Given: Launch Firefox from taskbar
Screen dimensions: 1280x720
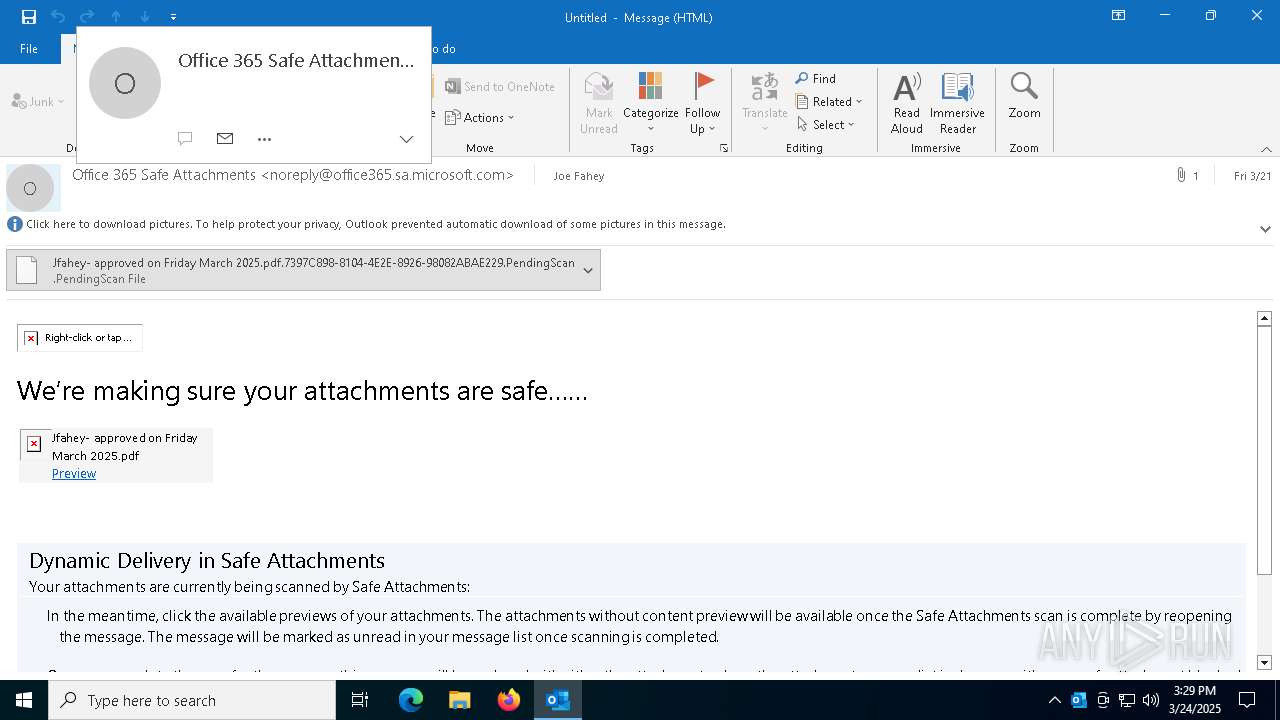Looking at the screenshot, I should click(x=509, y=700).
